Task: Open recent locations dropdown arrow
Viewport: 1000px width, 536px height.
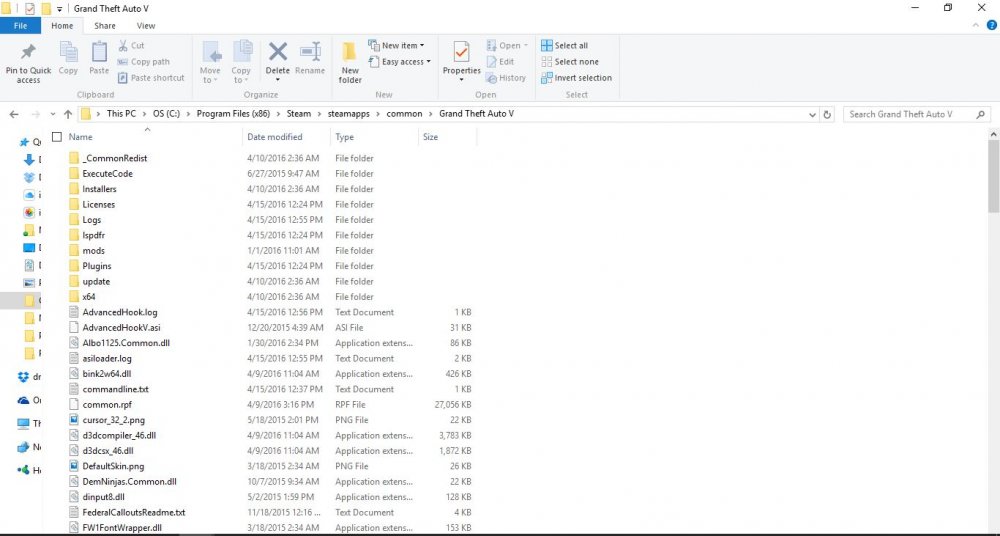Action: coord(52,114)
